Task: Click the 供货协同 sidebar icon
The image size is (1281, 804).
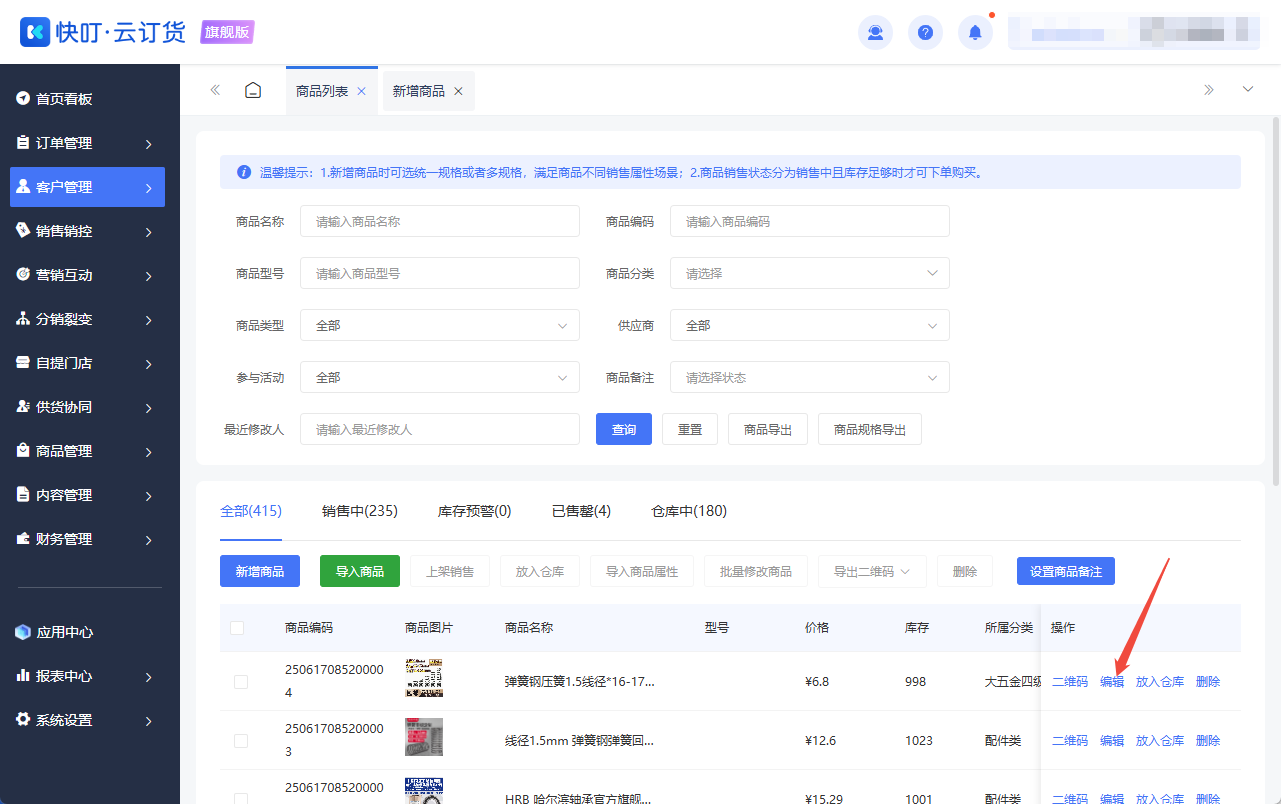Action: (23, 407)
